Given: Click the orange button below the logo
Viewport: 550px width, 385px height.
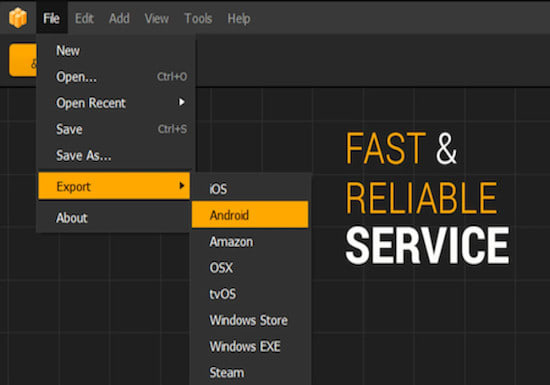Looking at the screenshot, I should pos(23,60).
